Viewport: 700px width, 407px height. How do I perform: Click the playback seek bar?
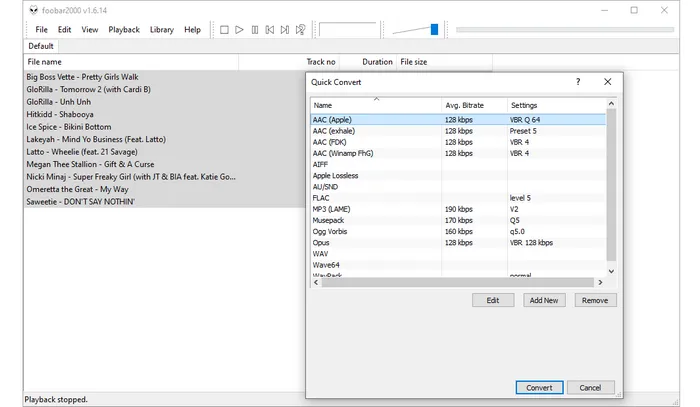[x=565, y=30]
